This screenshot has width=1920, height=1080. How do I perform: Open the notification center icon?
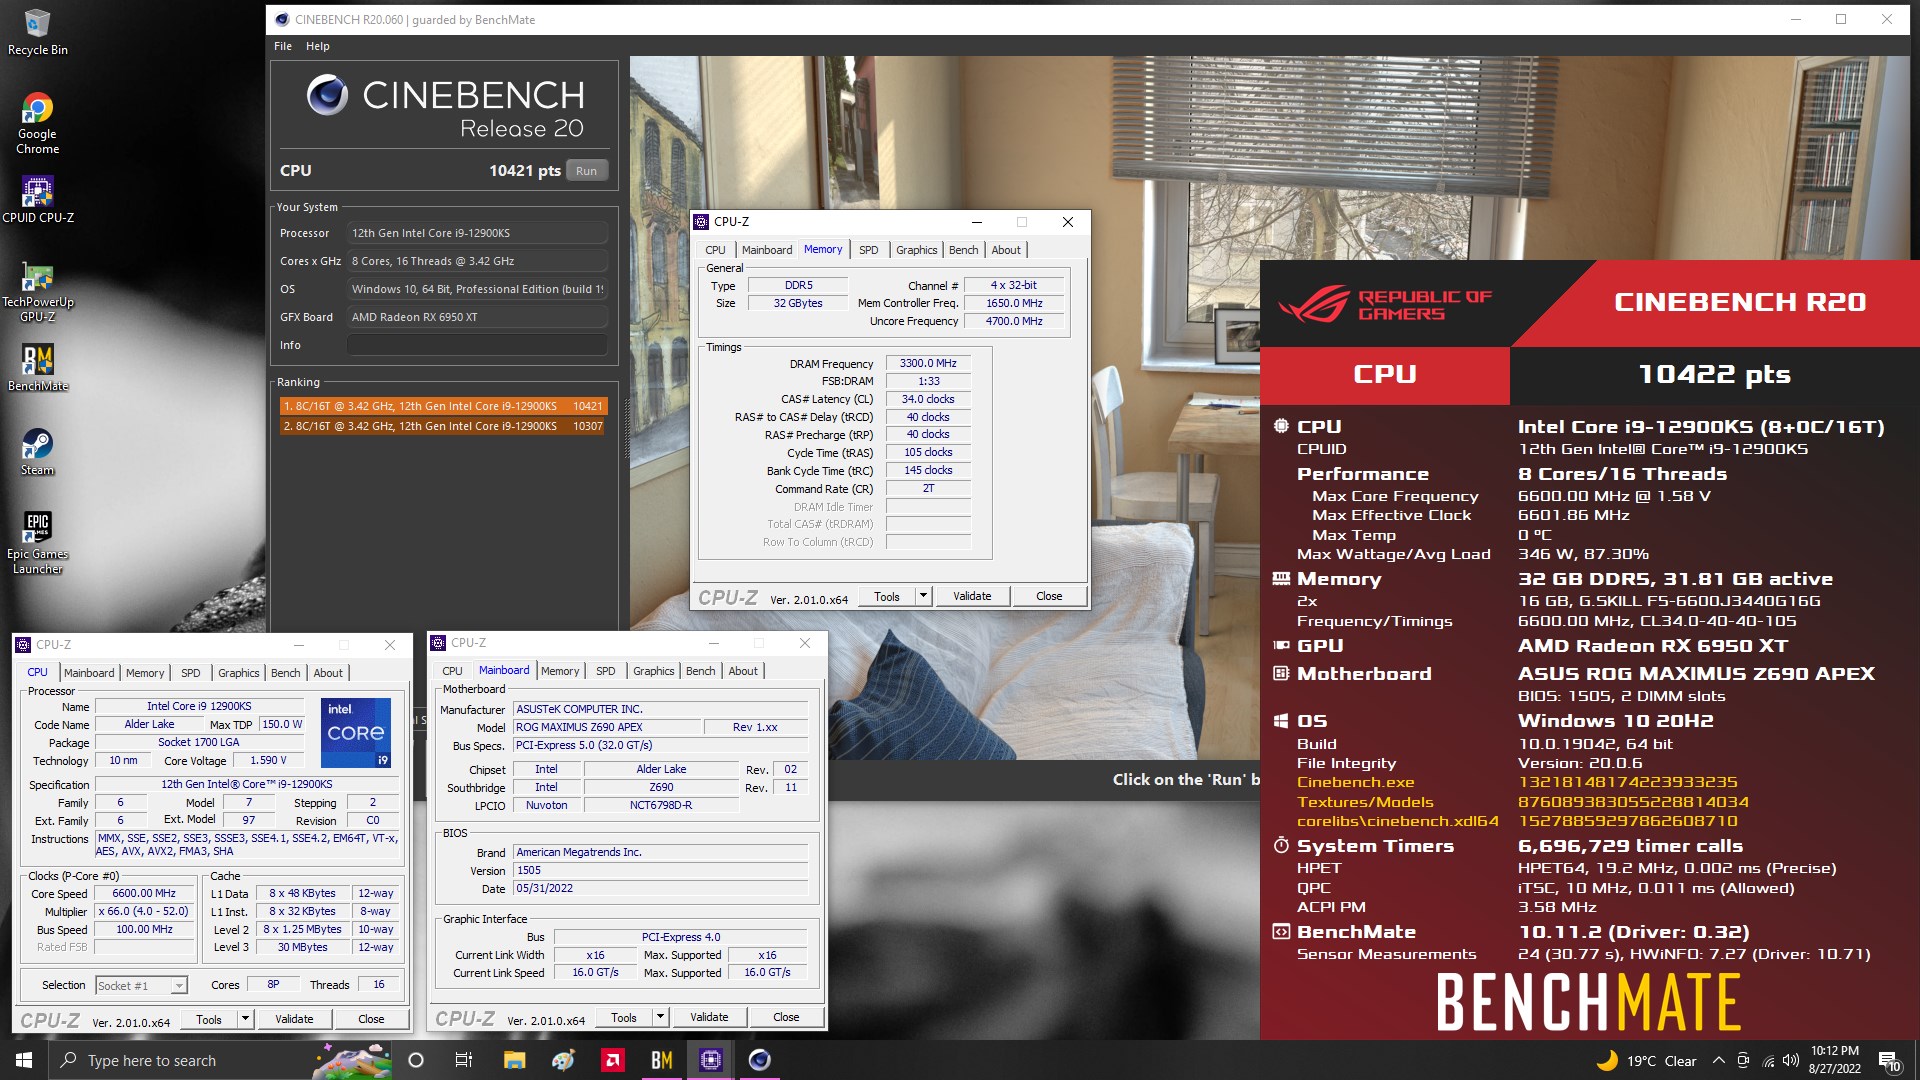(1889, 1060)
